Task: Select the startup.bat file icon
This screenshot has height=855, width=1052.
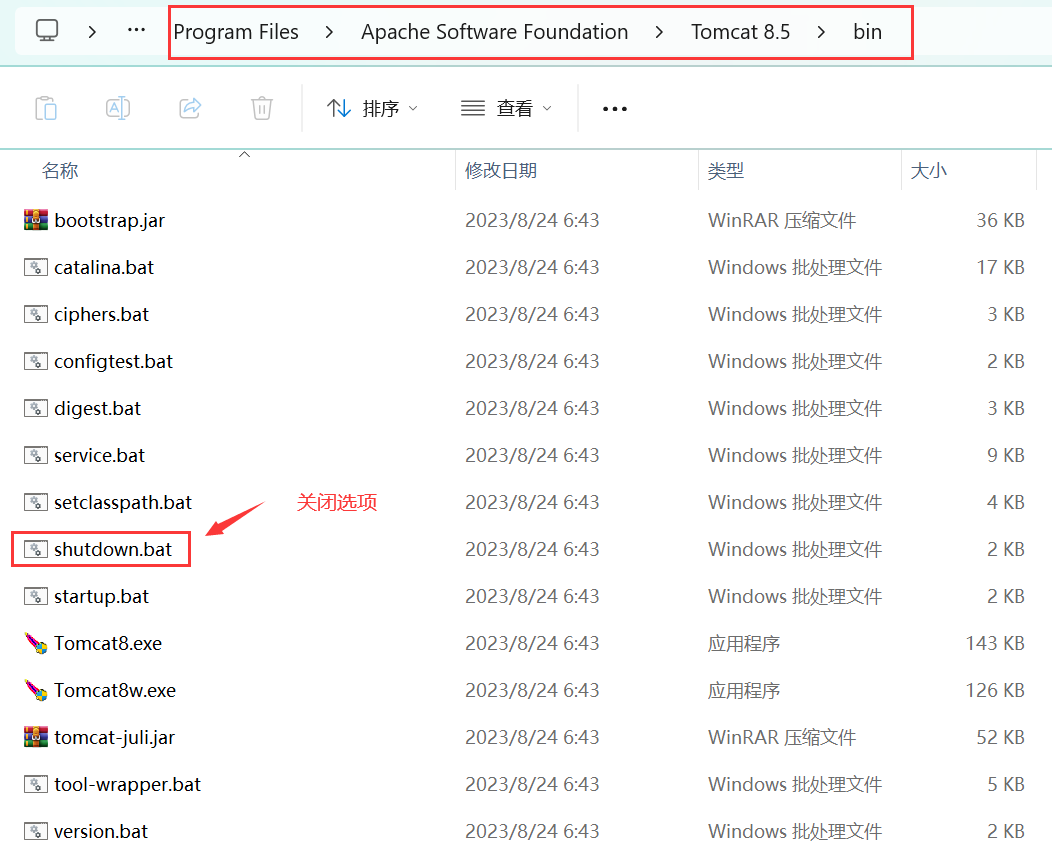Action: [36, 596]
